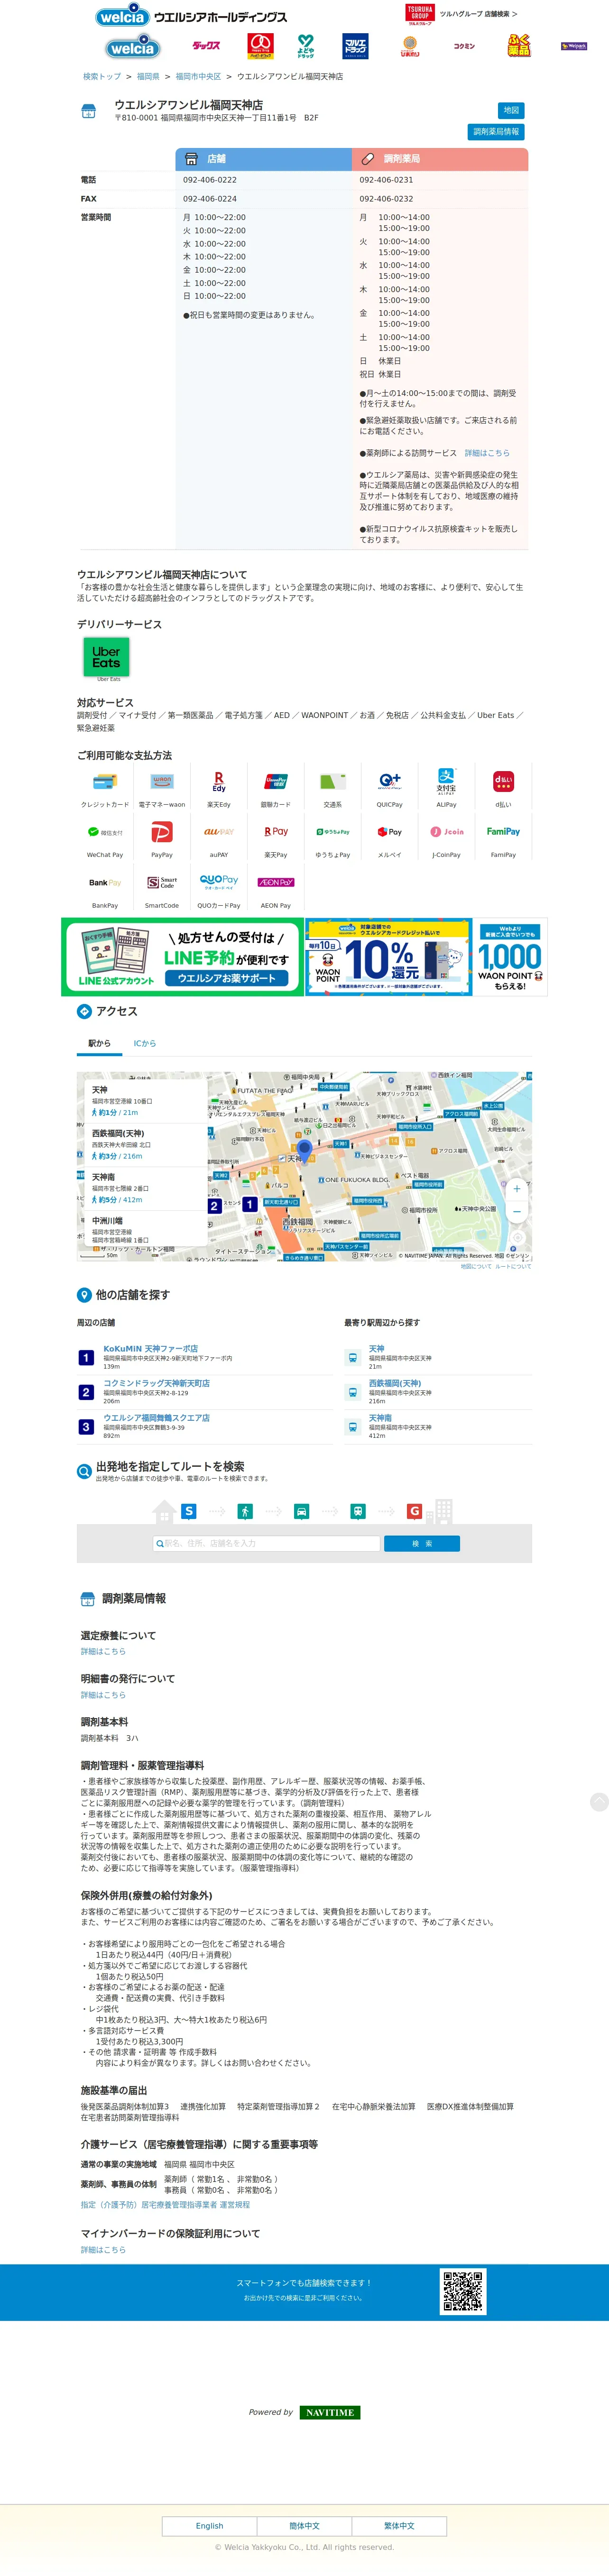Click the scroll-to-top arrow button
Viewport: 609px width, 2576px height.
[x=599, y=1801]
